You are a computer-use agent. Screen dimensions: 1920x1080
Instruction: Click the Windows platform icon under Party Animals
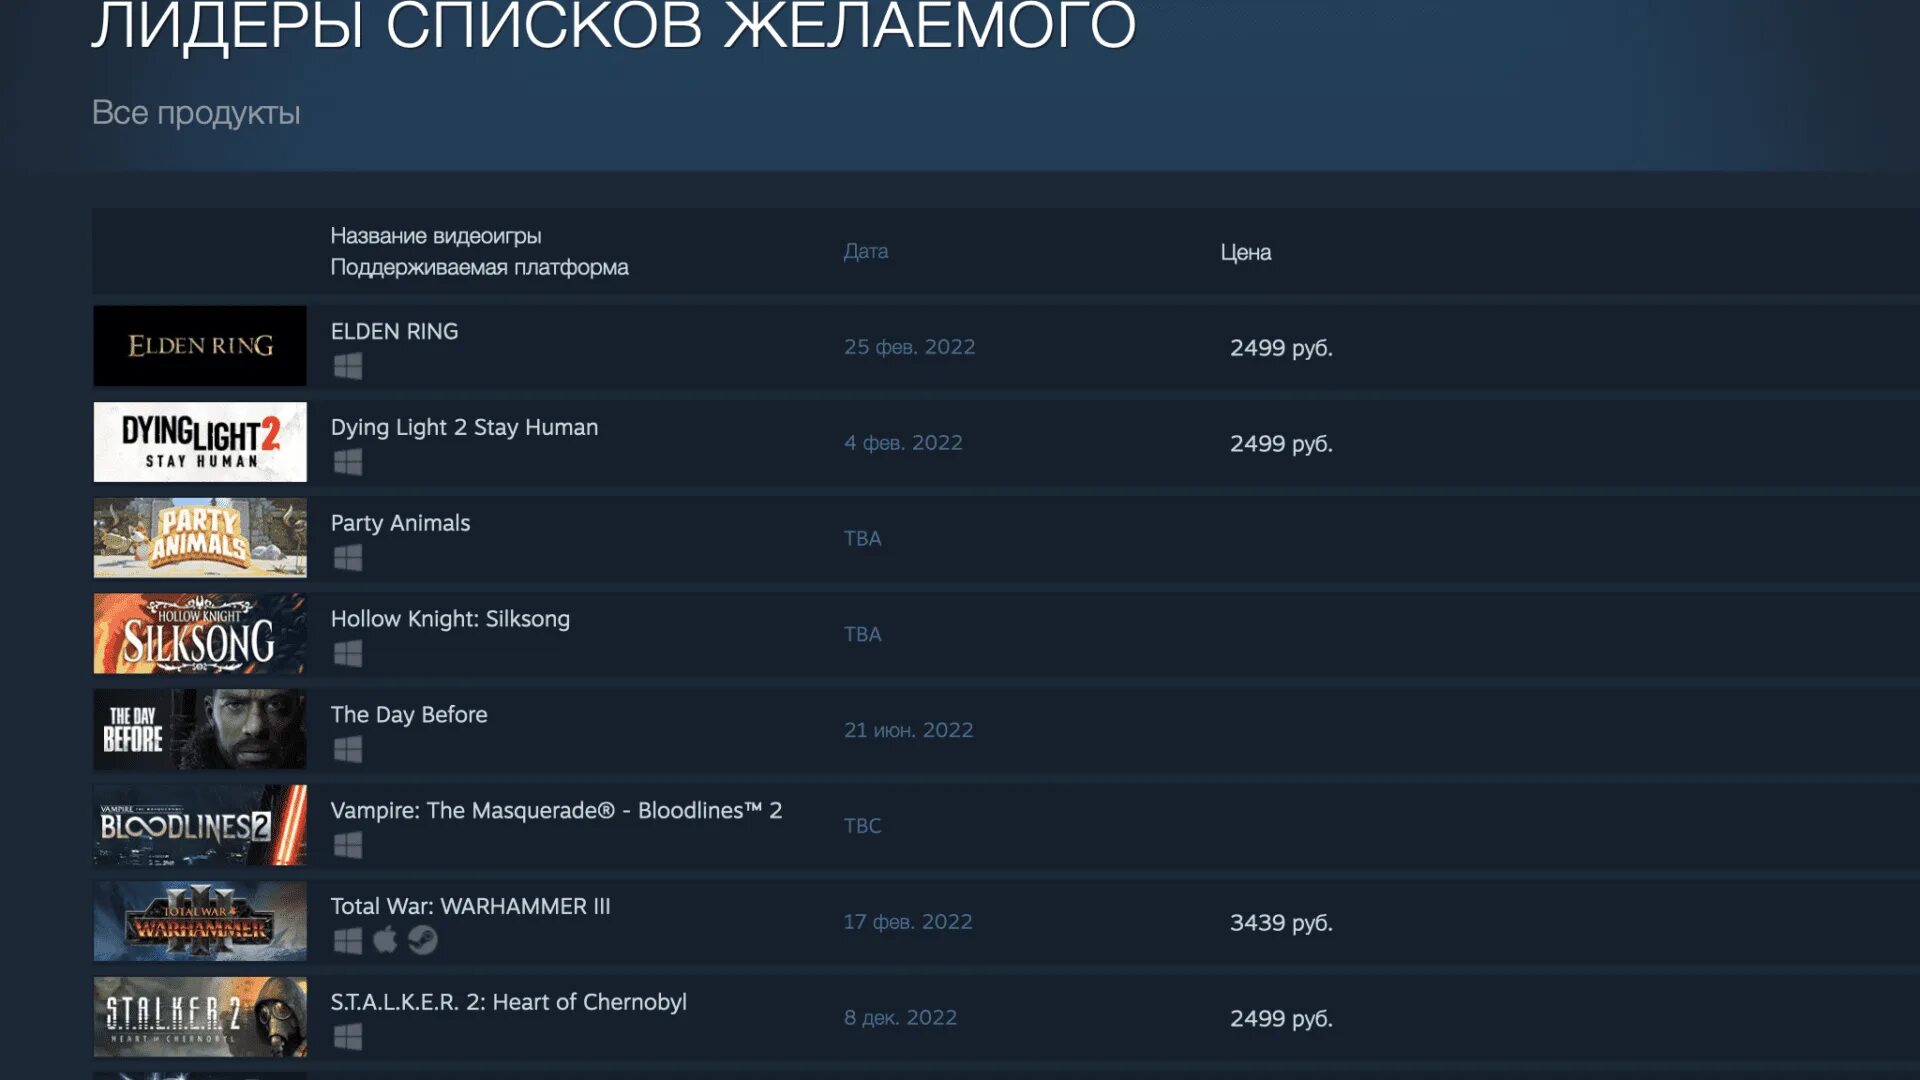[347, 558]
